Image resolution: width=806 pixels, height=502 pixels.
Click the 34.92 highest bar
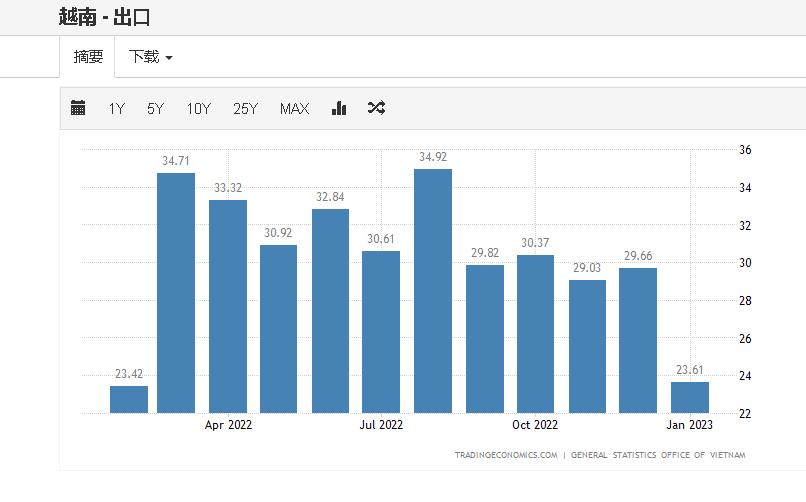click(433, 290)
